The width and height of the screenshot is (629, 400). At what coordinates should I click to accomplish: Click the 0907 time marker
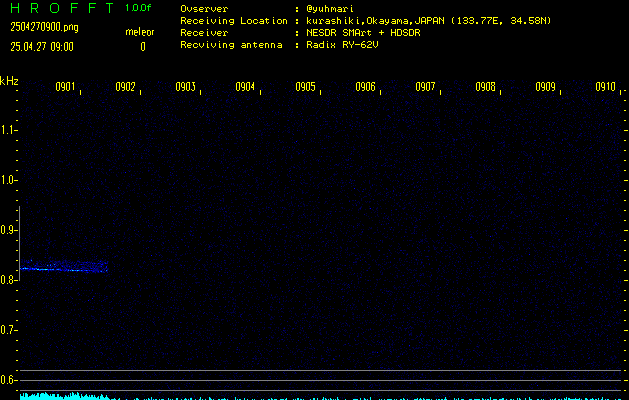(425, 87)
